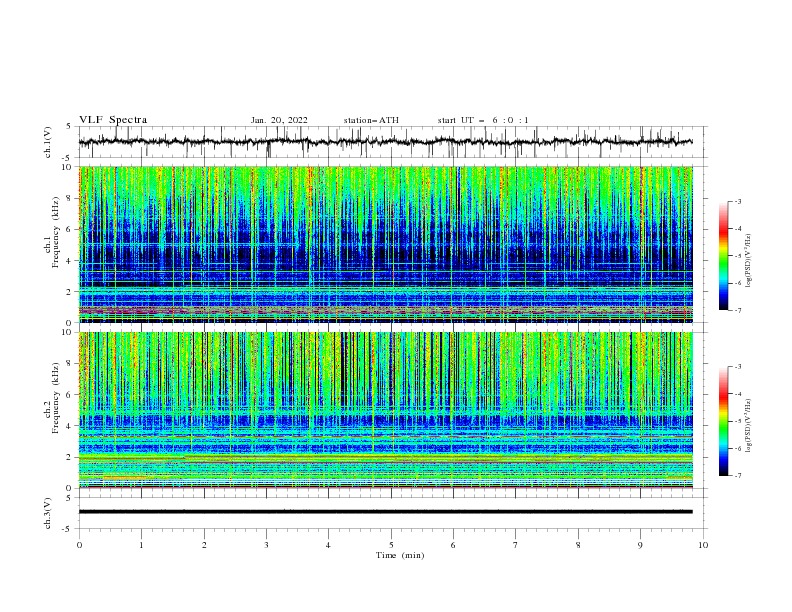Click time axis tick label '1'

(x=141, y=545)
